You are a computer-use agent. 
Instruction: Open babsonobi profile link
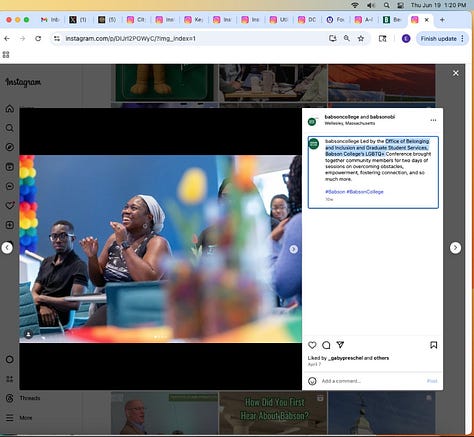(x=382, y=117)
